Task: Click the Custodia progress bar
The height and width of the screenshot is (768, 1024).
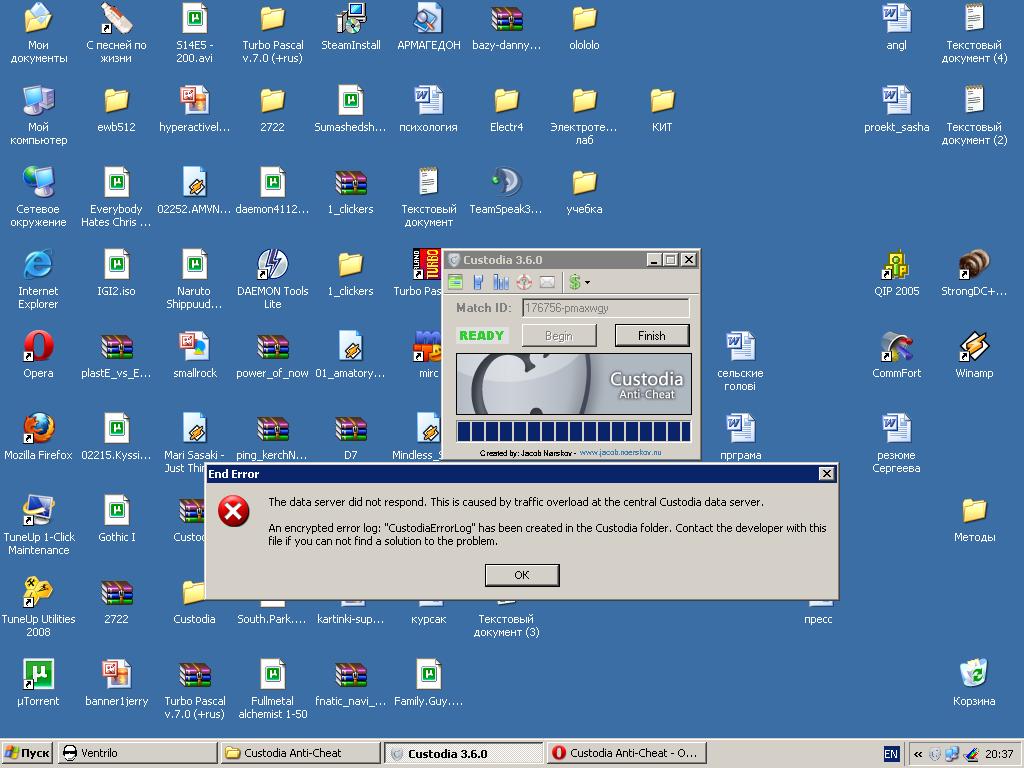Action: [573, 432]
